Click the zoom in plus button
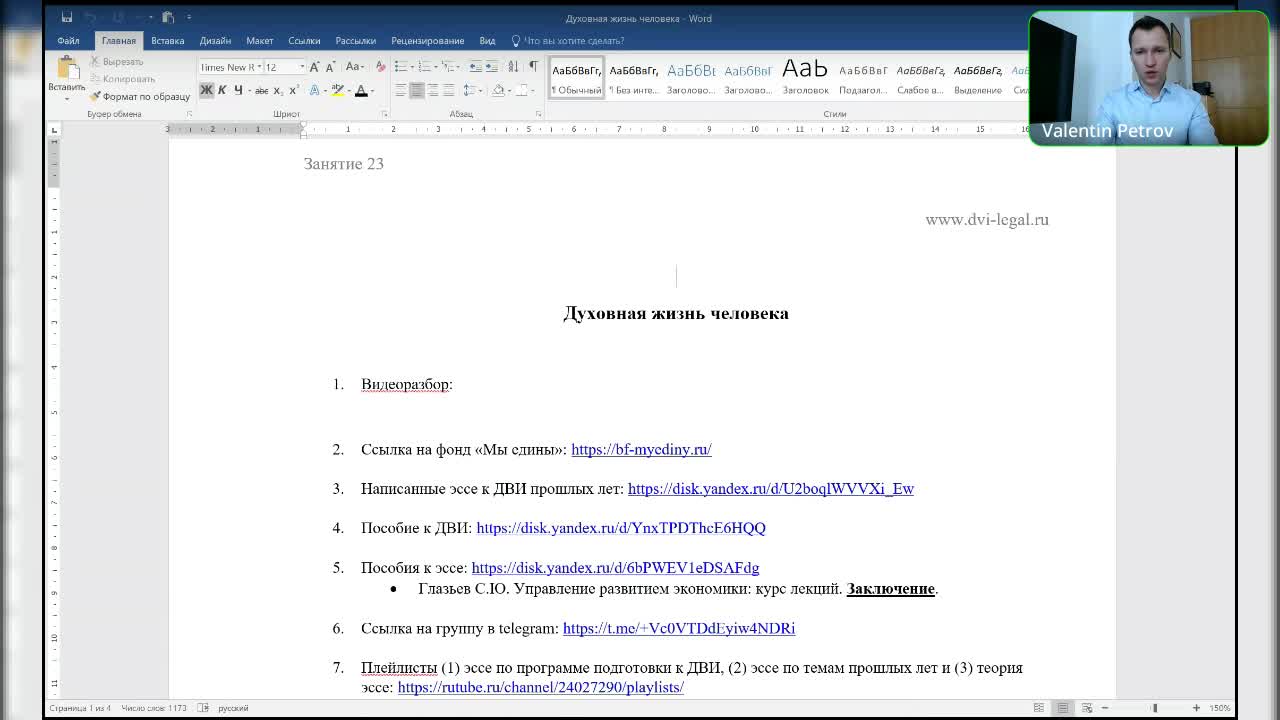Viewport: 1280px width, 720px height. pos(1196,708)
